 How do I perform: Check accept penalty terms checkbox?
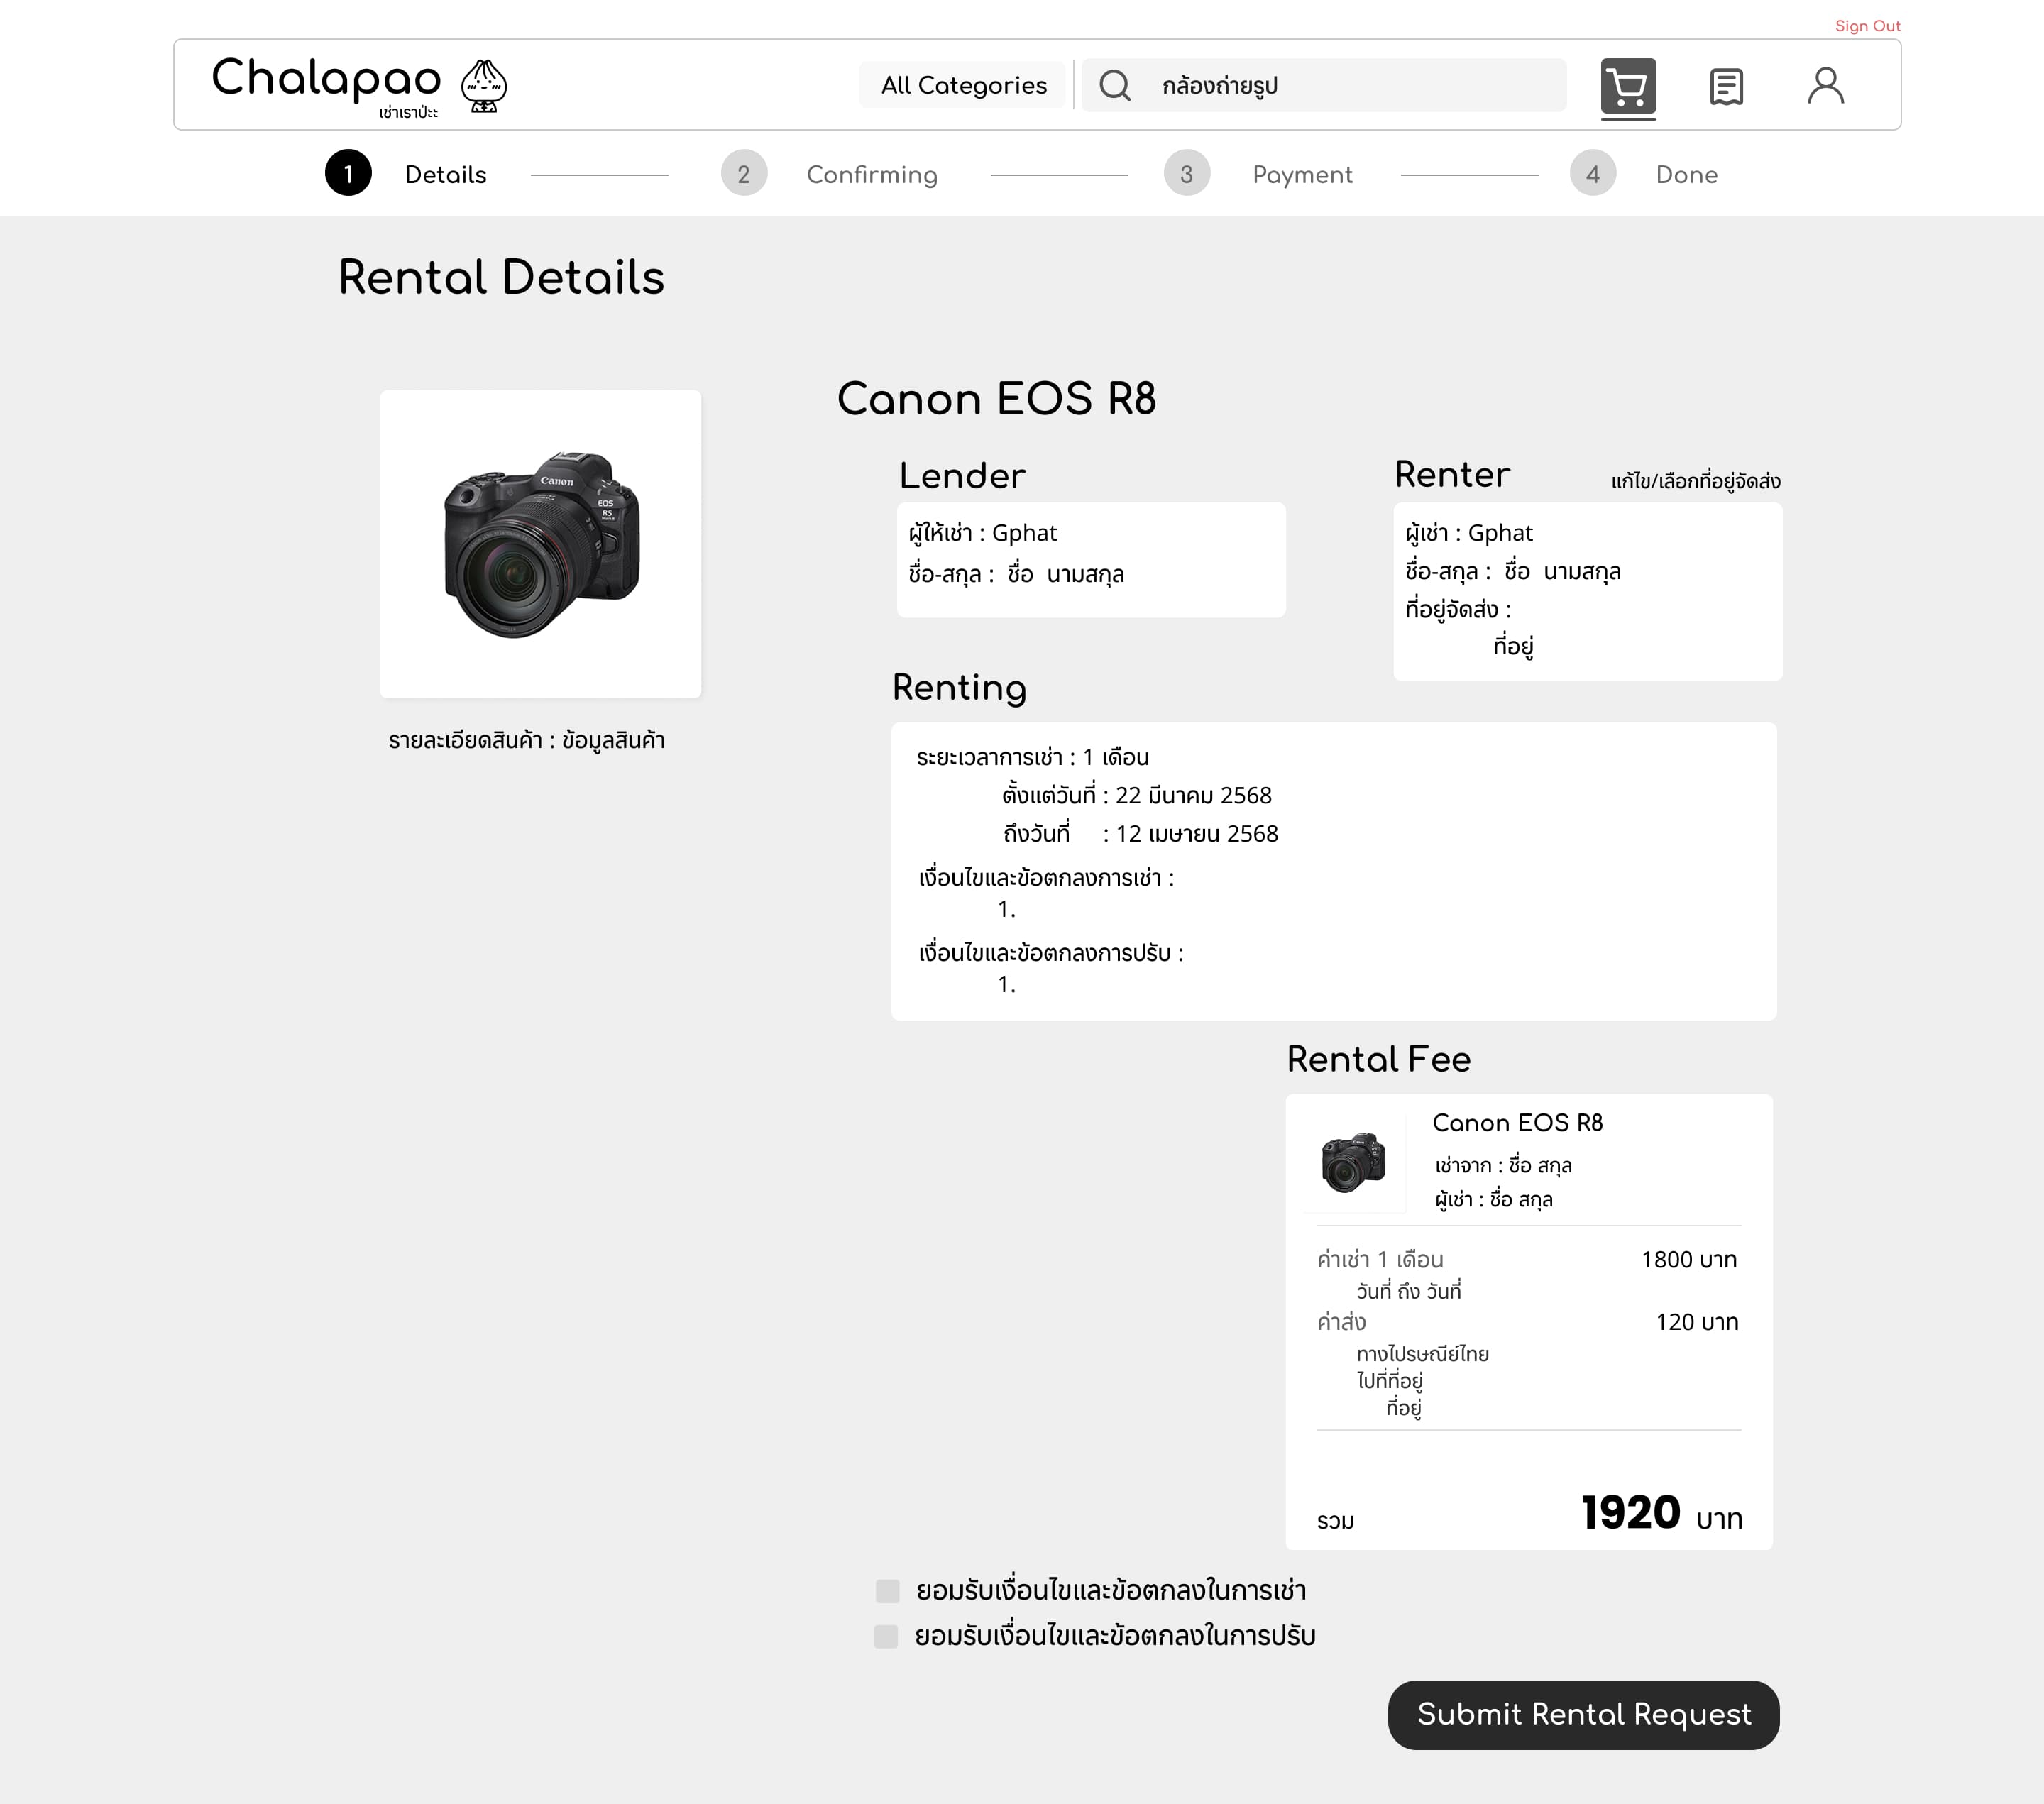point(886,1636)
